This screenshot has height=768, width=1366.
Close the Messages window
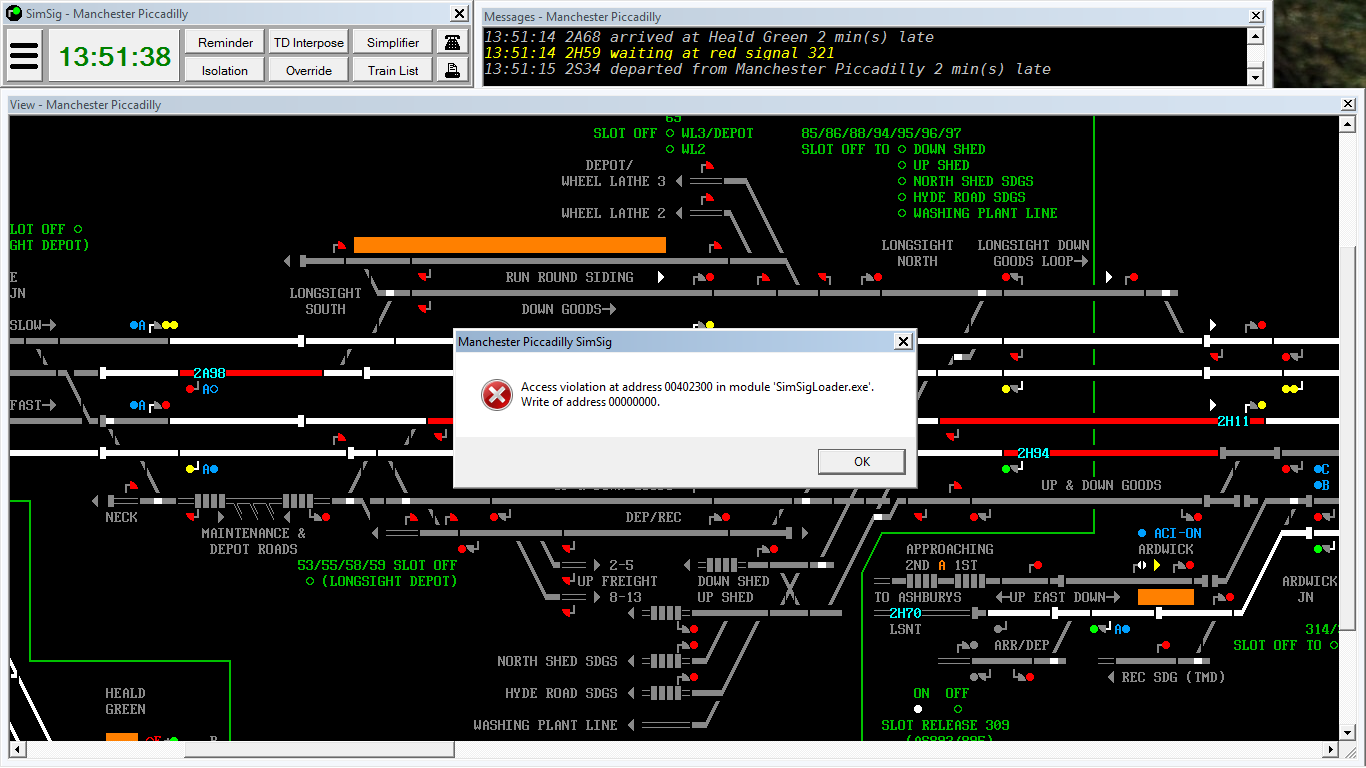point(1256,16)
